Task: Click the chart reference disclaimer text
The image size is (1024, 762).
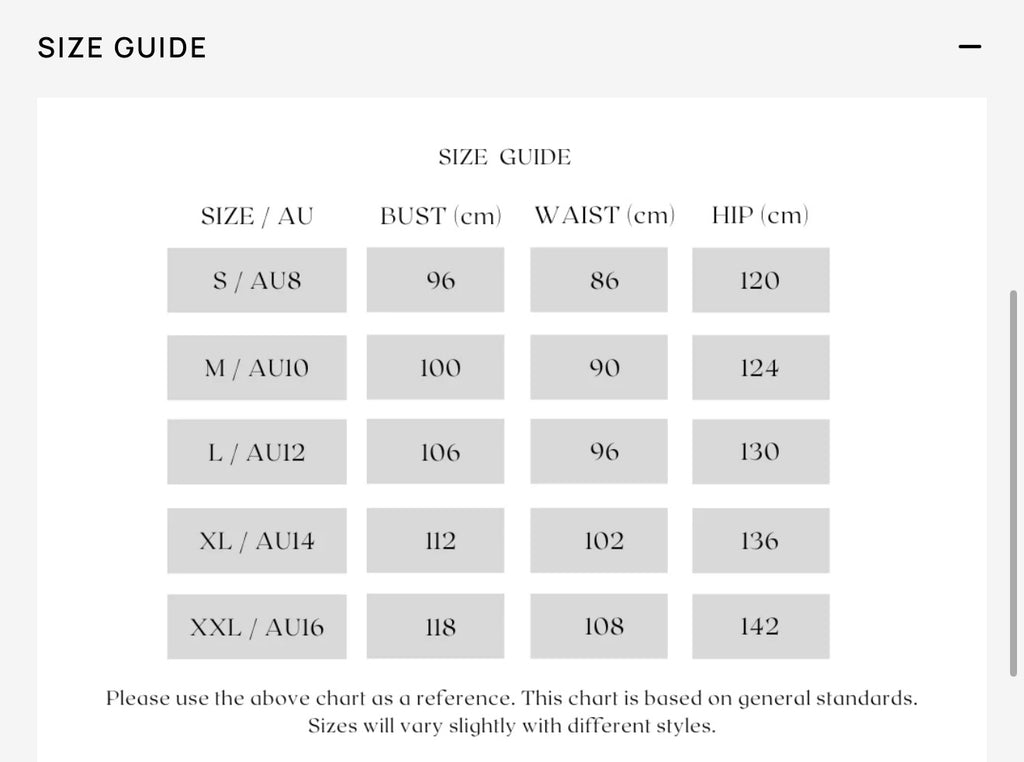Action: 512,712
